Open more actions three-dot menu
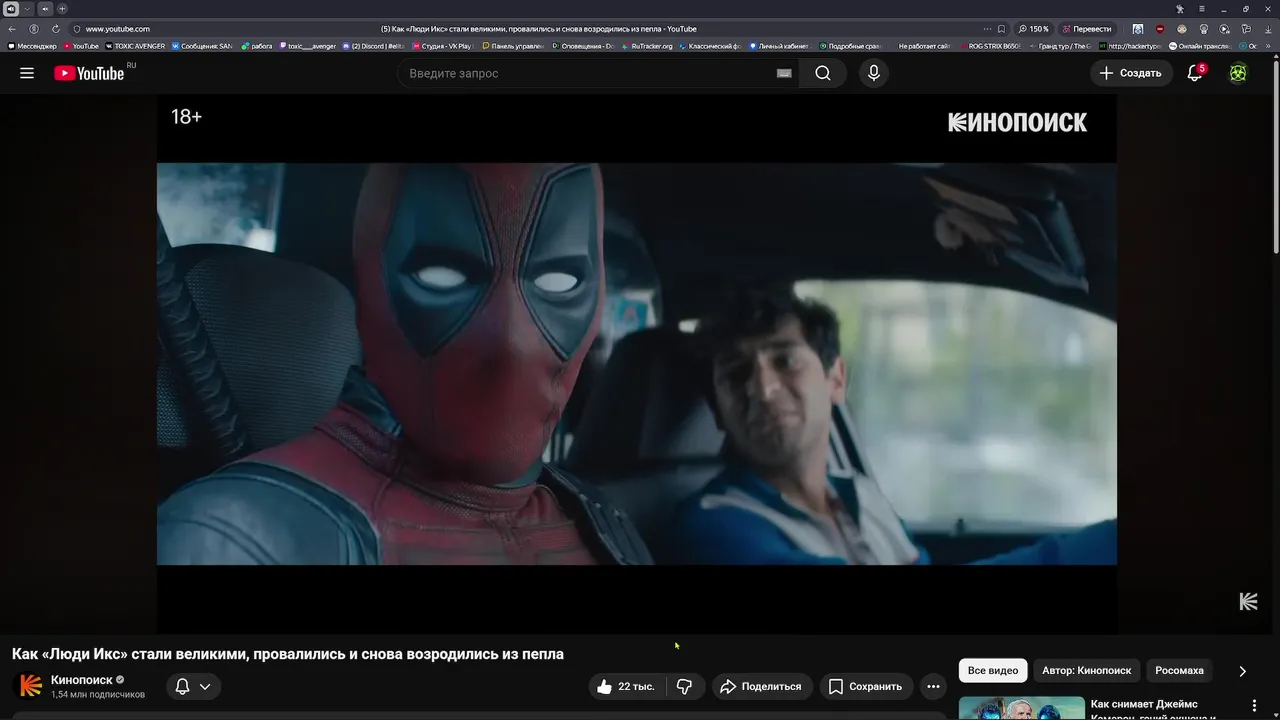 (x=933, y=686)
